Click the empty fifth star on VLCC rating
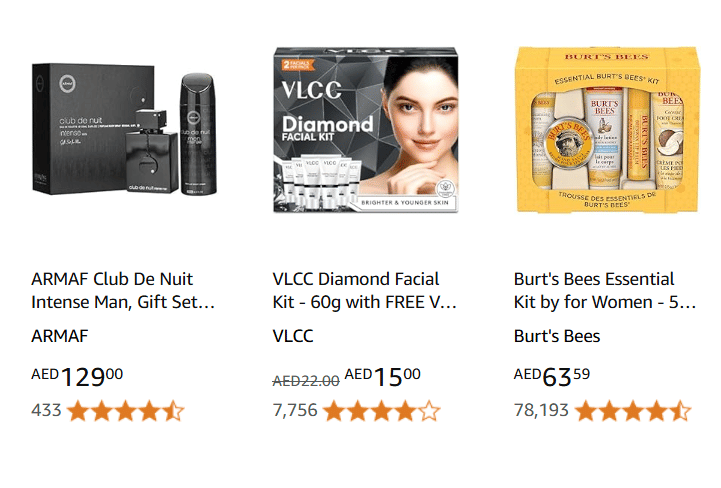 [x=429, y=410]
